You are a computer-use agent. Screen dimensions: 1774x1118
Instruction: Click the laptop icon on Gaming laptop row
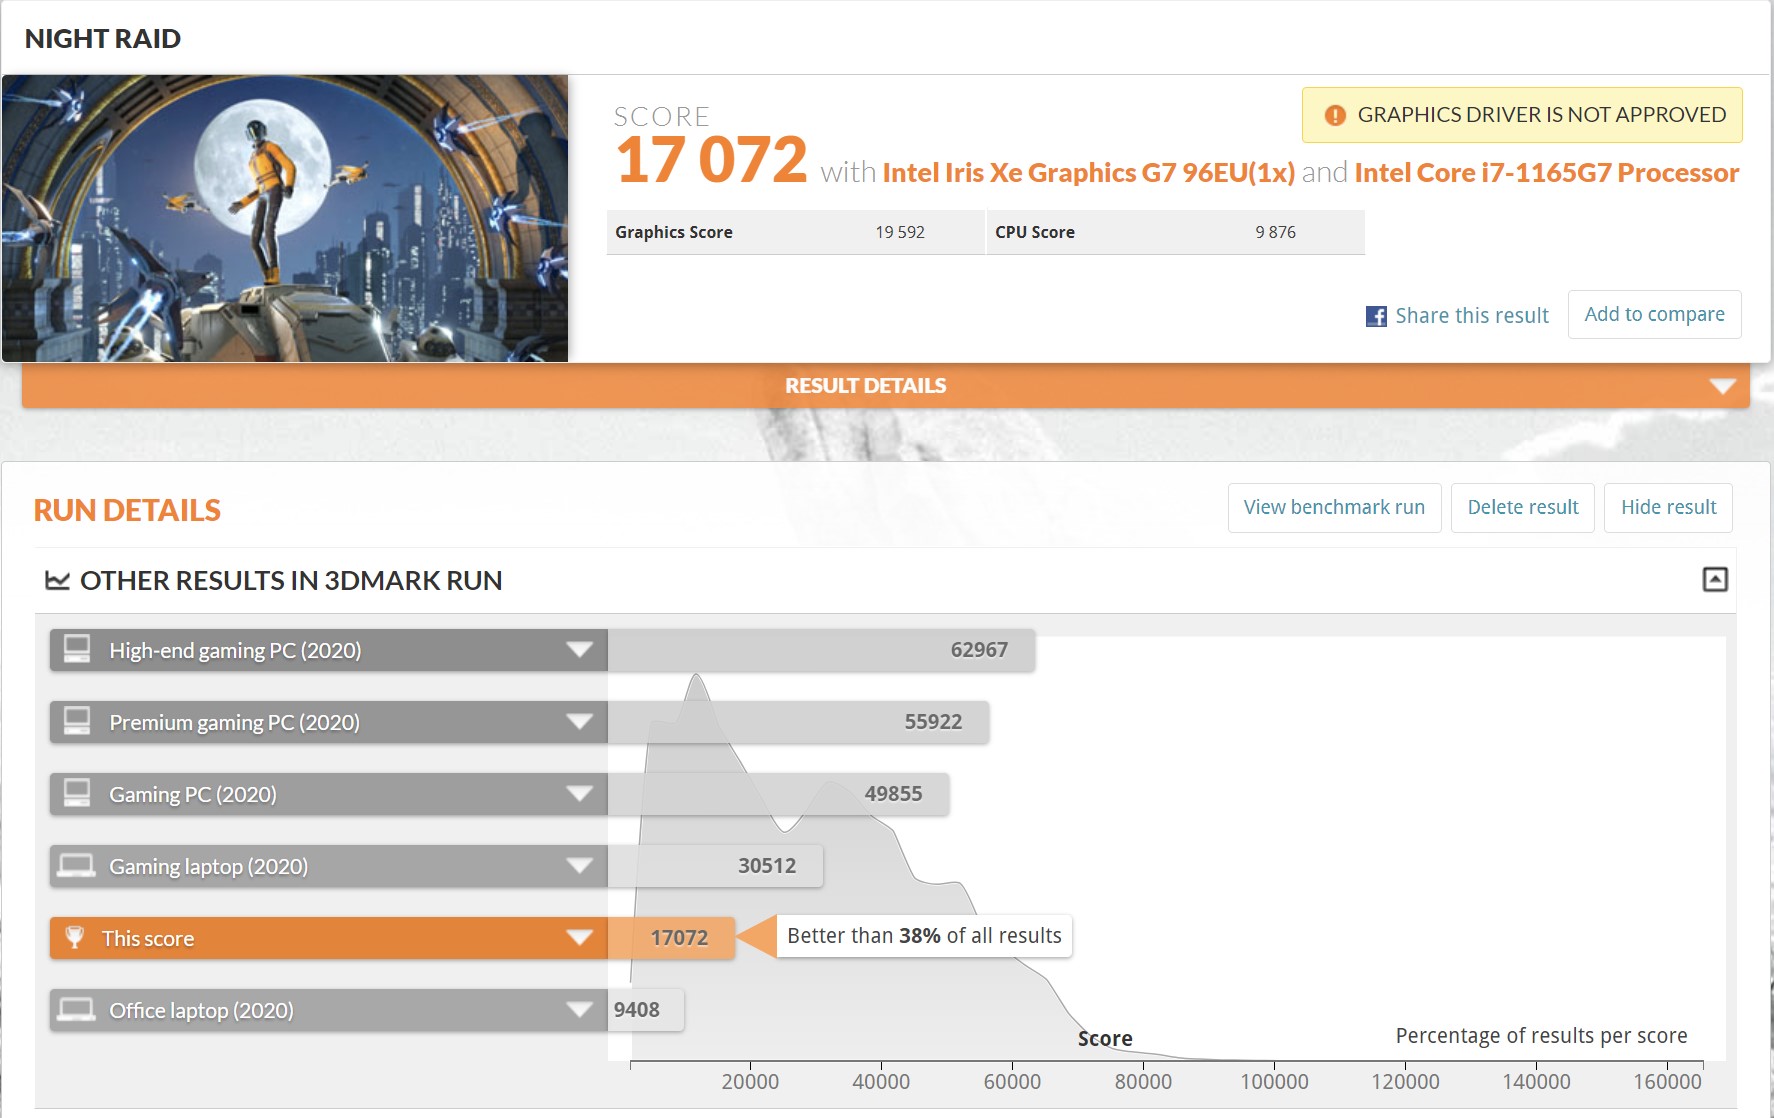pos(76,865)
